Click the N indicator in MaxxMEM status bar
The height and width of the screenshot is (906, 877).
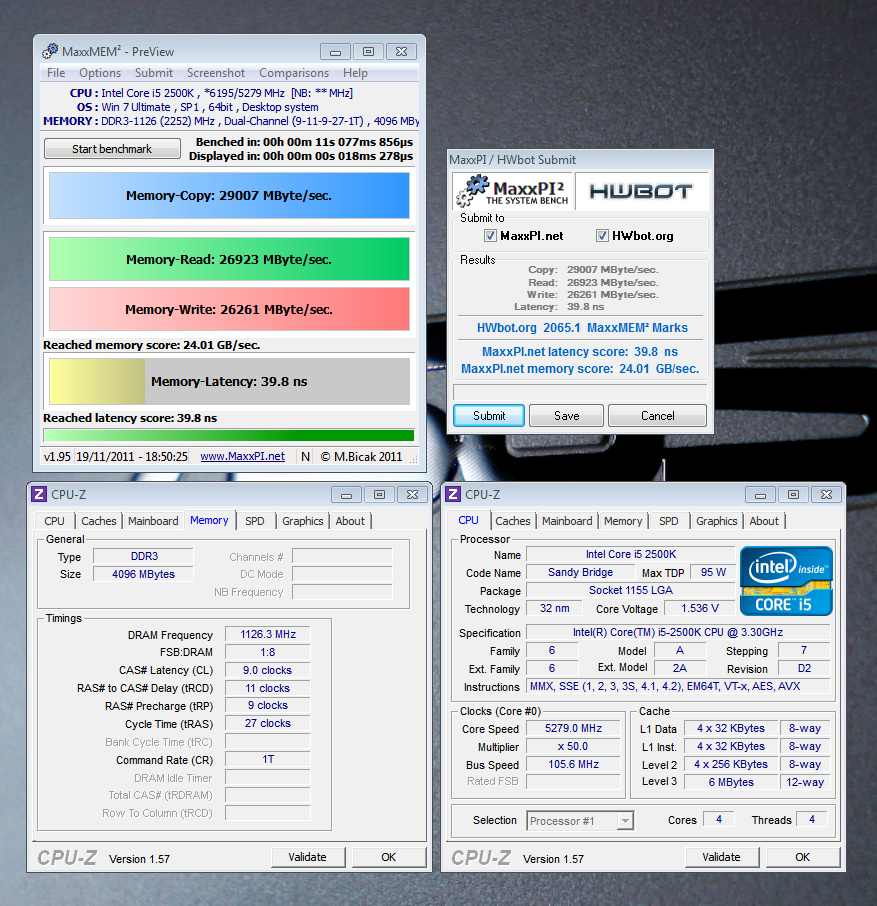pos(306,456)
